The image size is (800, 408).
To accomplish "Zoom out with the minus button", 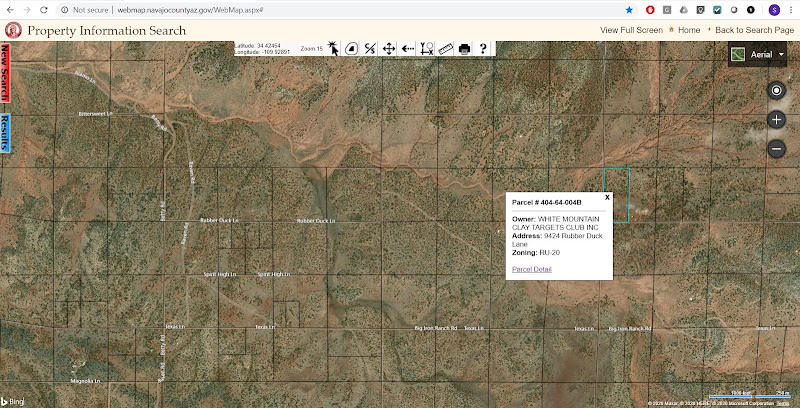I will click(776, 149).
